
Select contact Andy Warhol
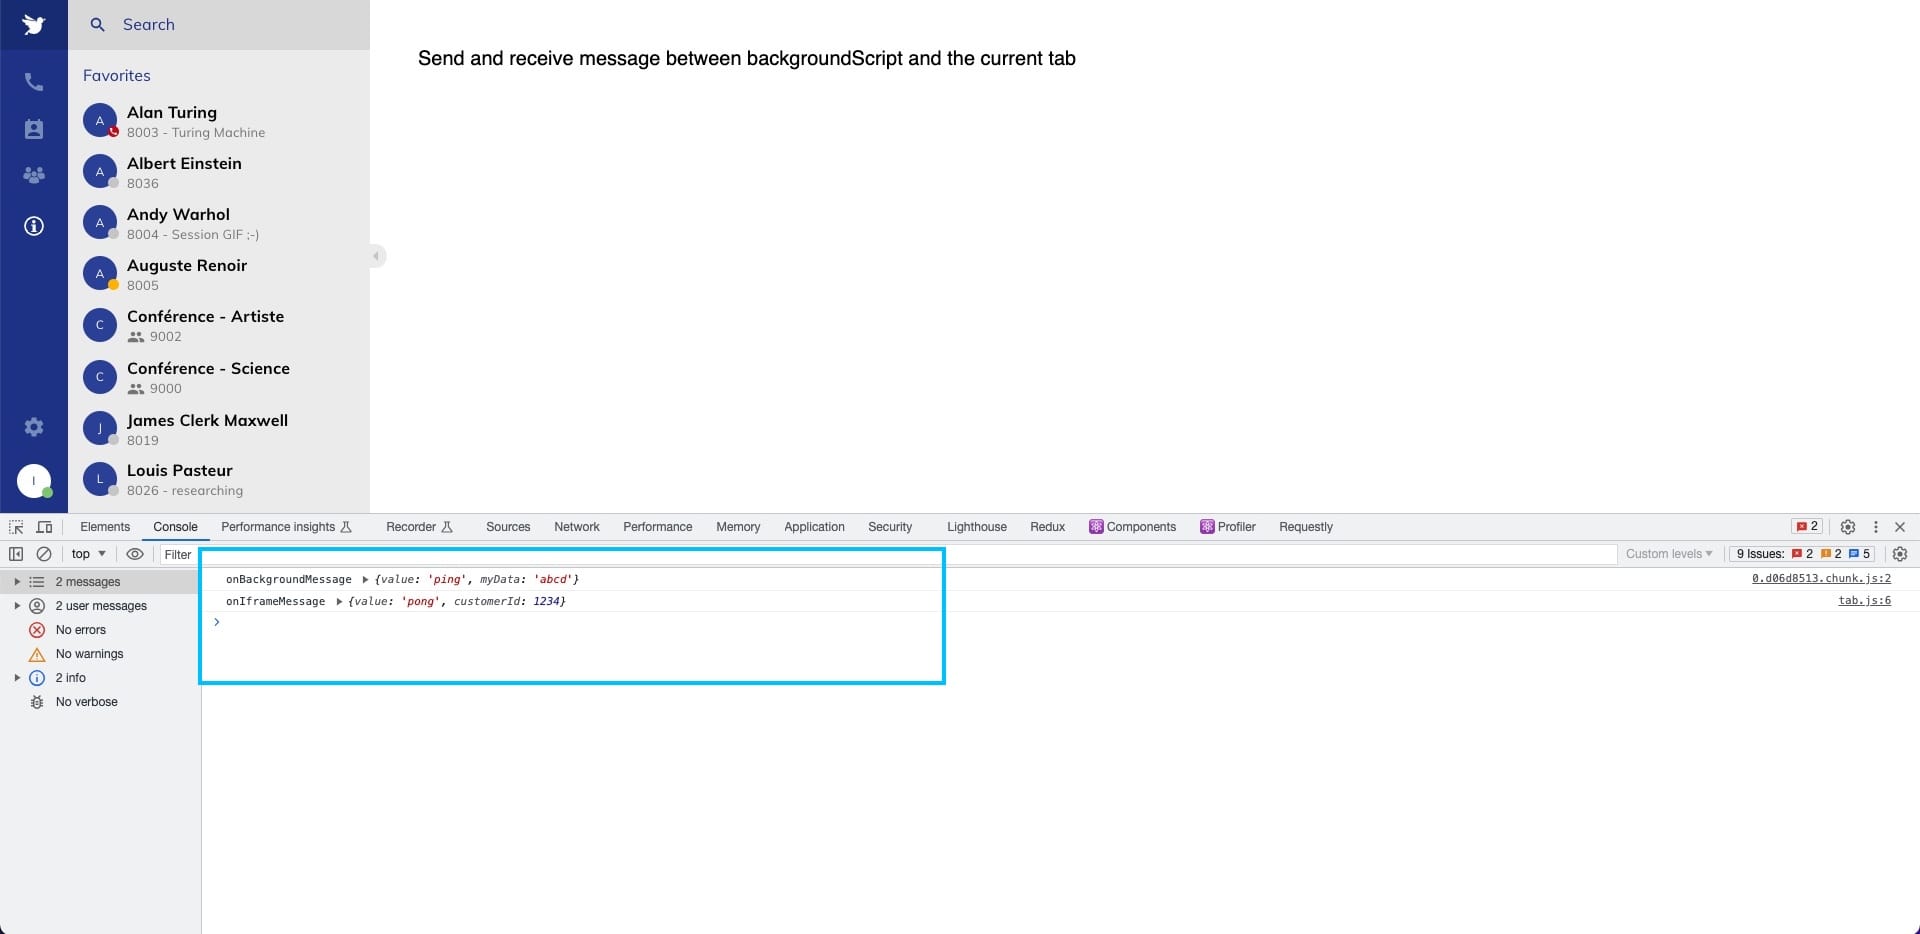219,223
